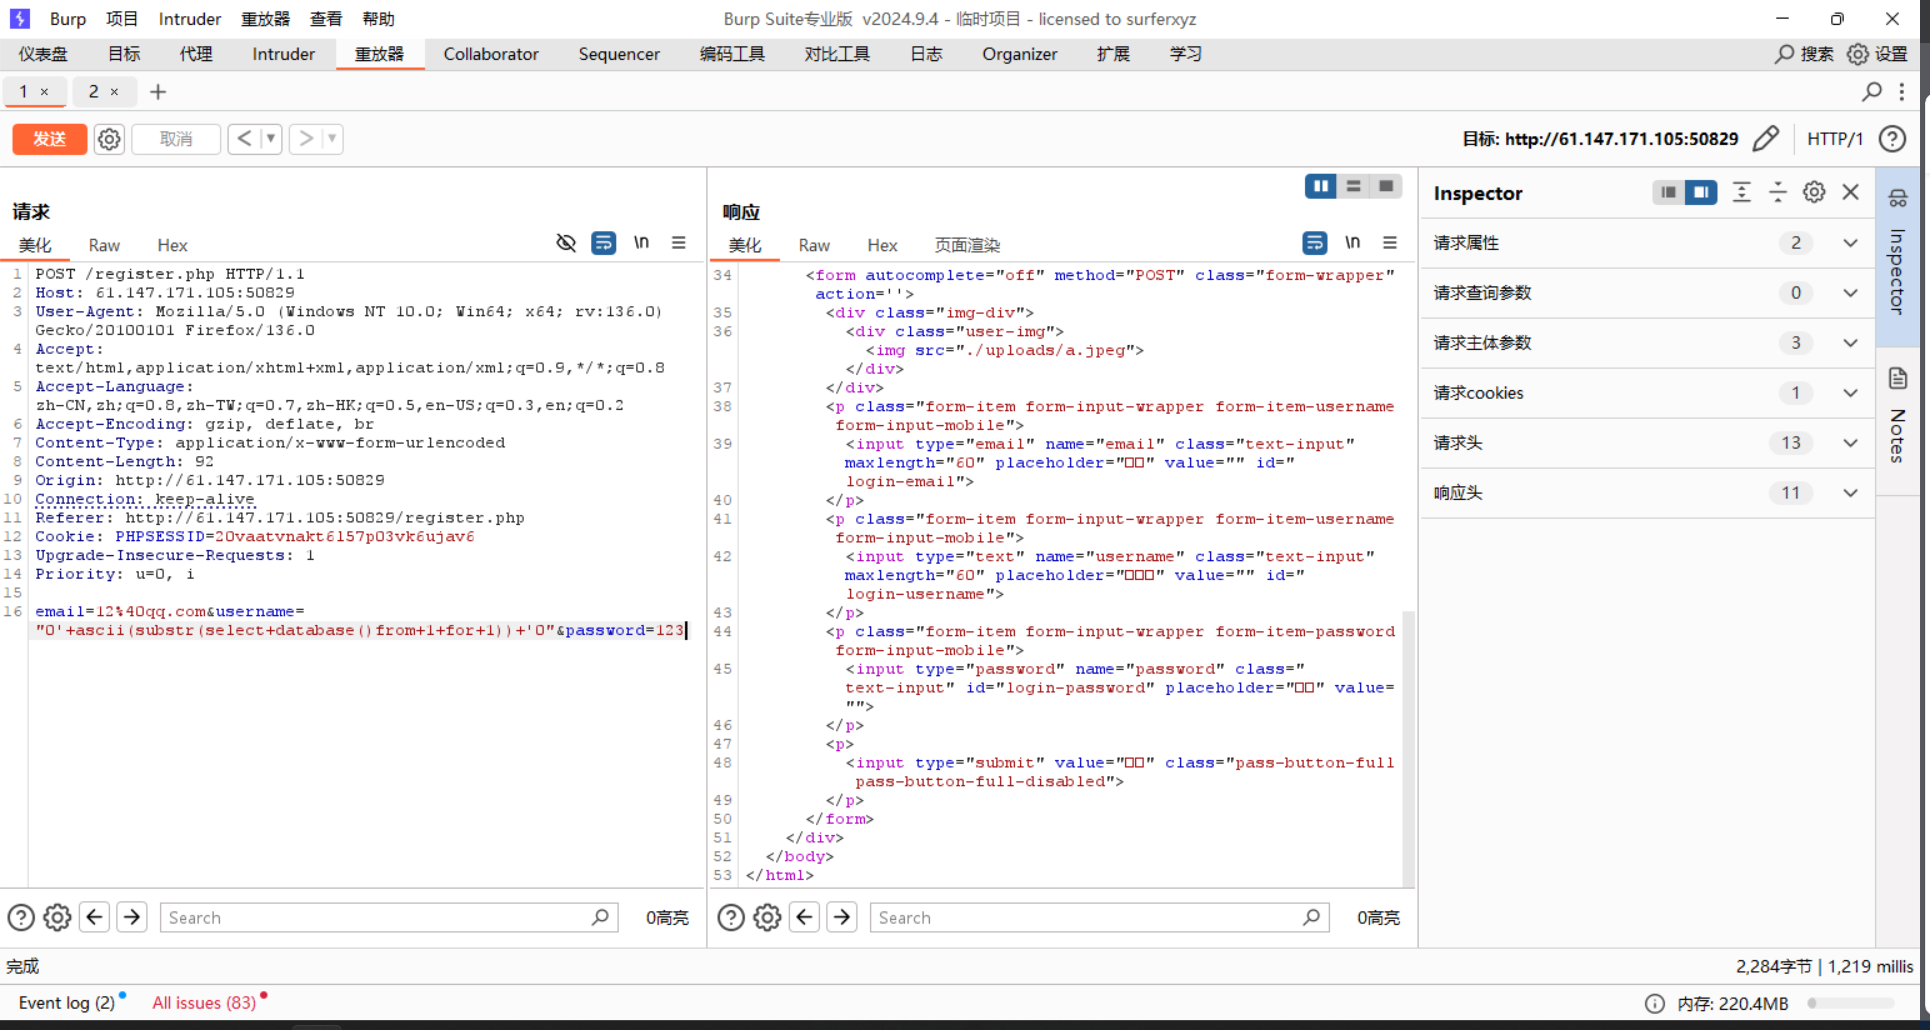Switch to Repeater tab 2
Viewport: 1930px width, 1030px height.
click(93, 91)
